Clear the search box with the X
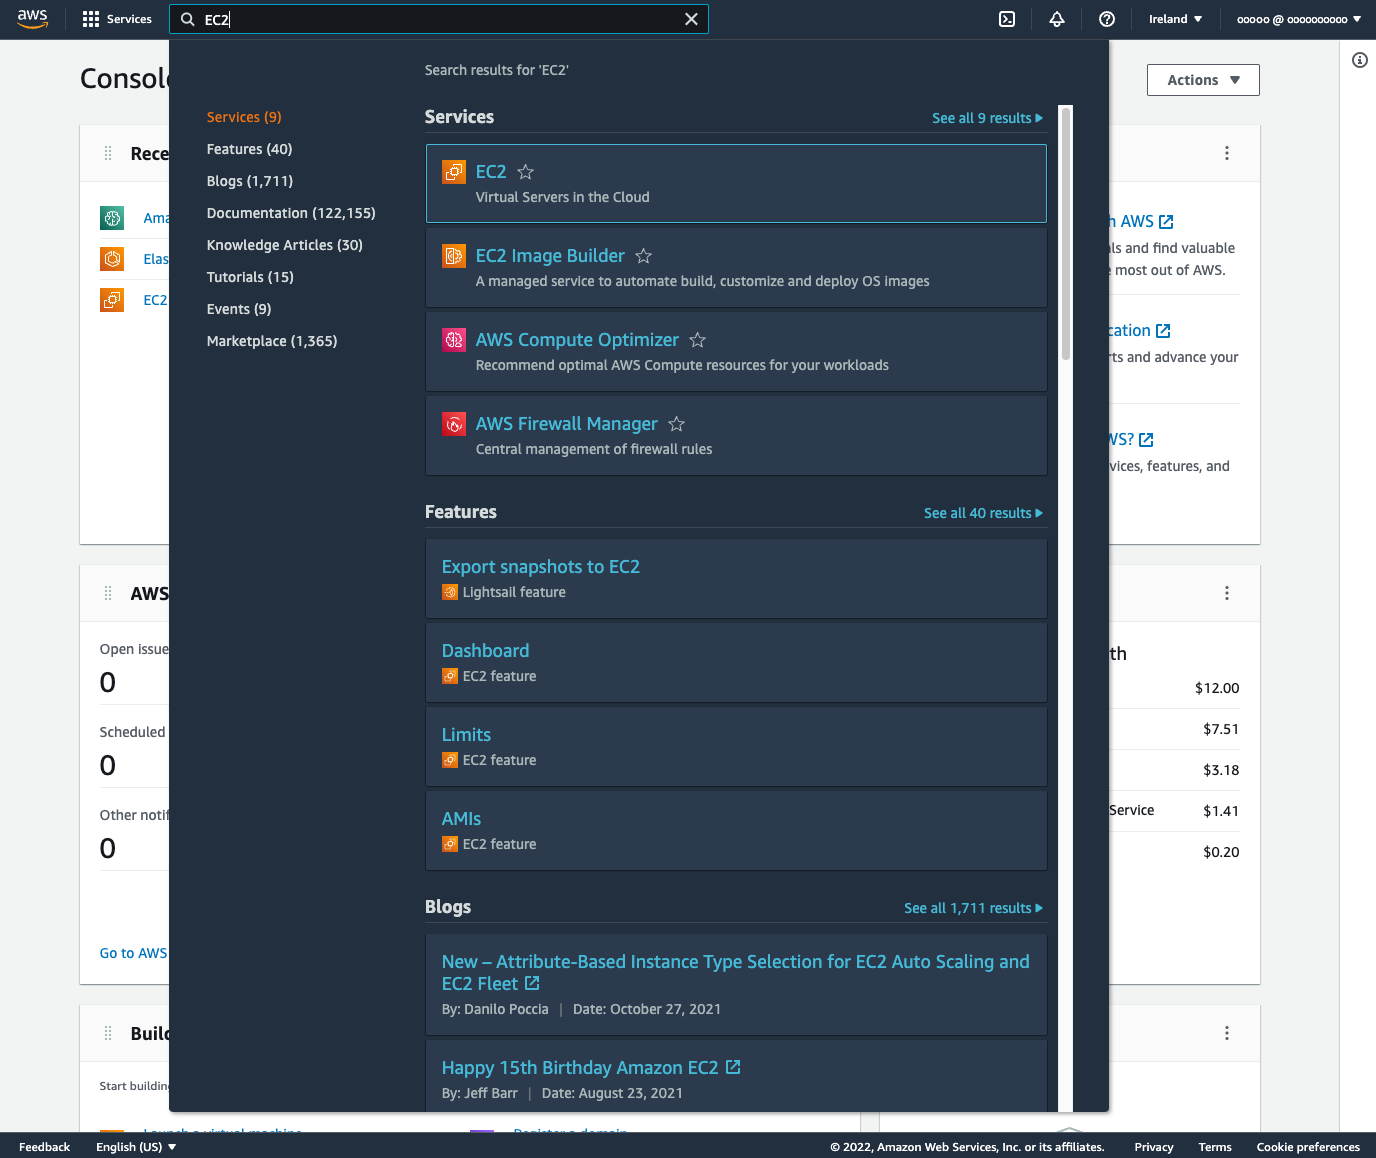Viewport: 1376px width, 1158px height. pos(691,18)
